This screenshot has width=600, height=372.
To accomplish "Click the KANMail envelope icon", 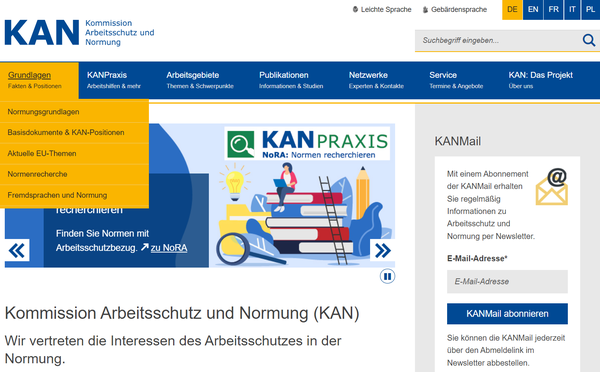I will coord(552,186).
